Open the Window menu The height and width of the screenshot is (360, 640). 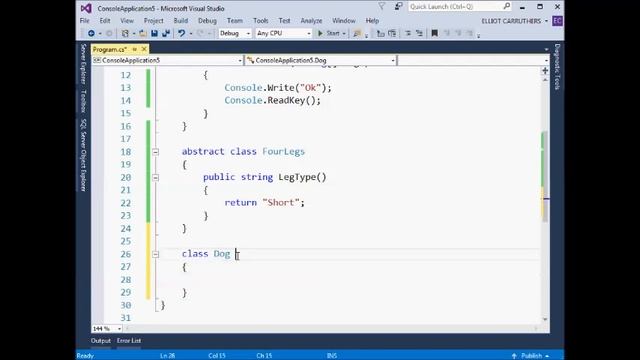tap(344, 21)
